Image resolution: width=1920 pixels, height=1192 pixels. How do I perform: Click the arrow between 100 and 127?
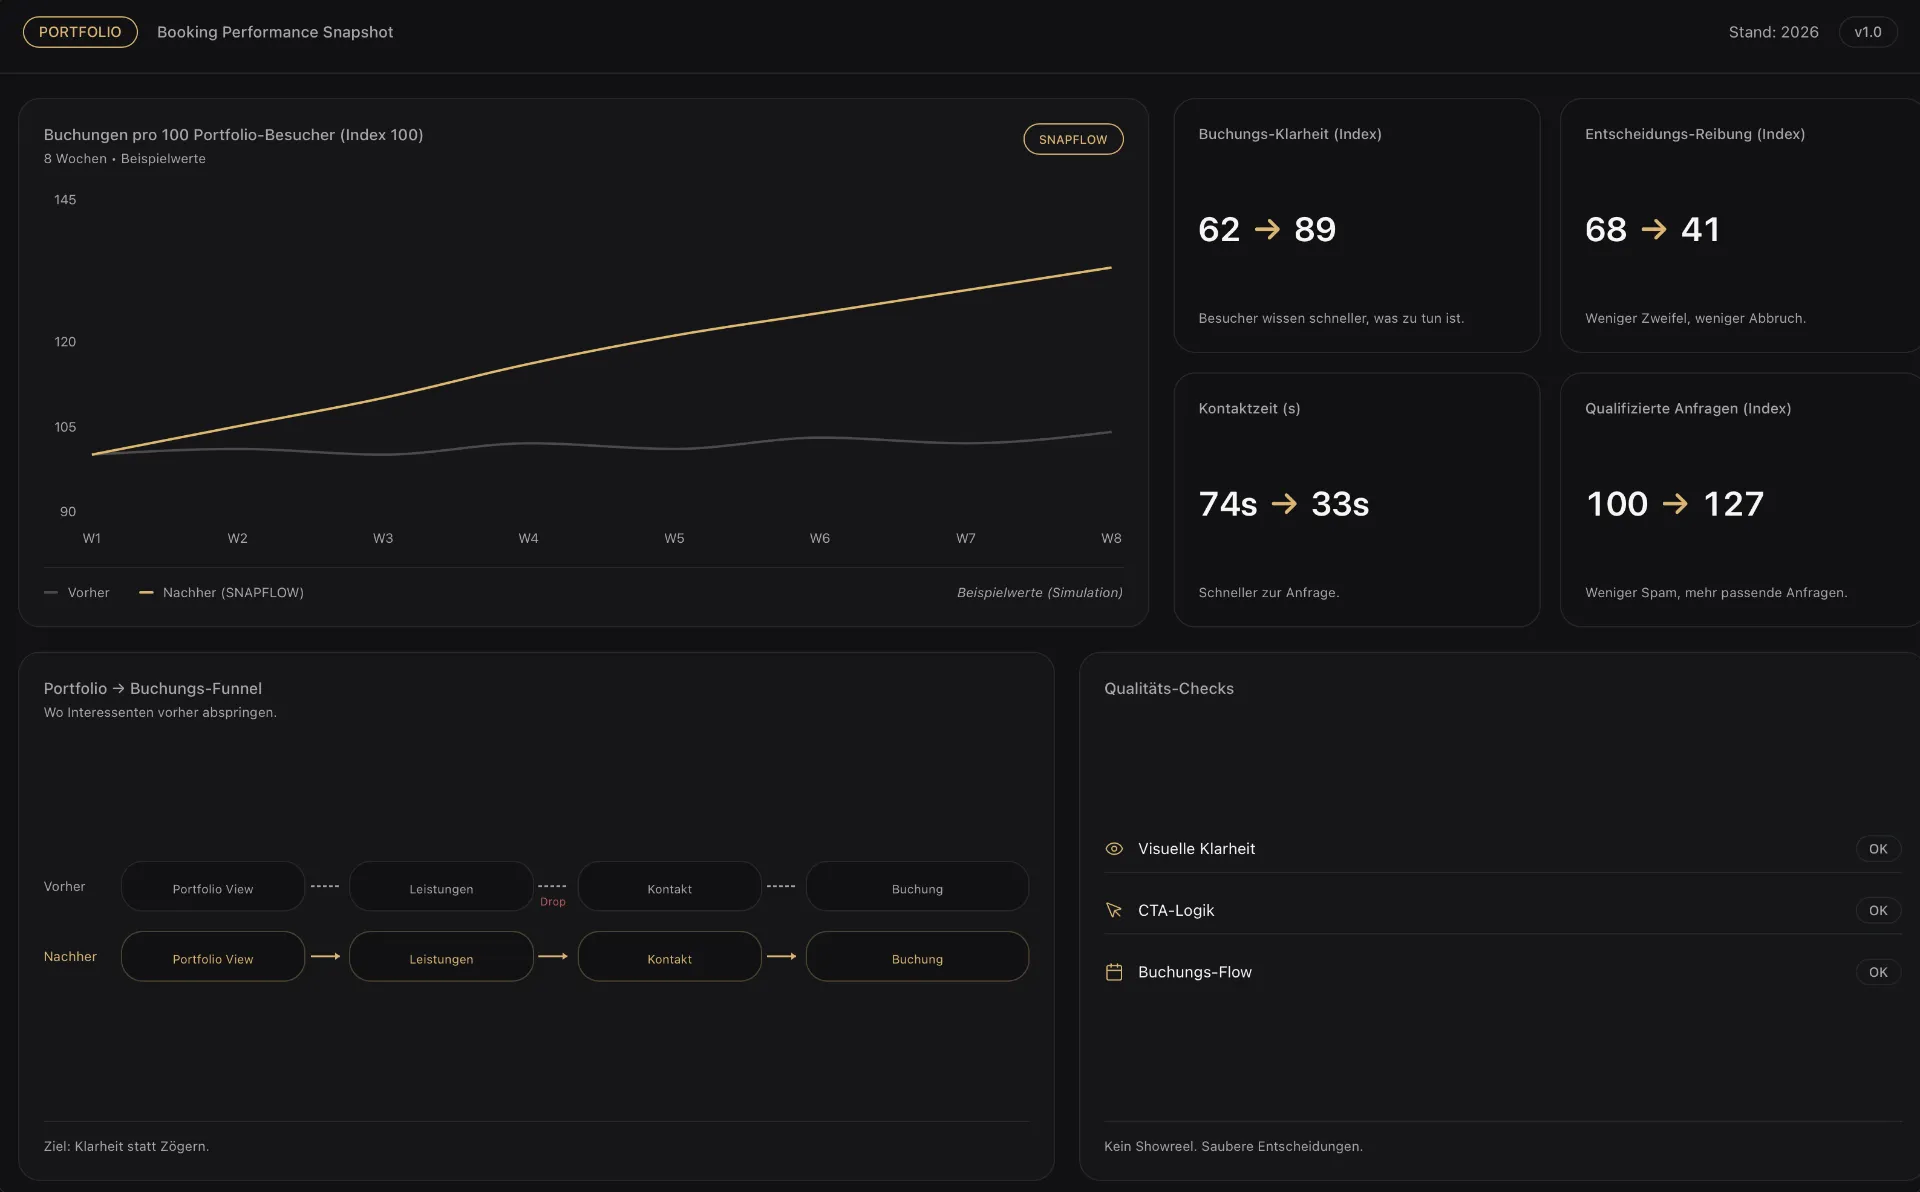(1675, 504)
